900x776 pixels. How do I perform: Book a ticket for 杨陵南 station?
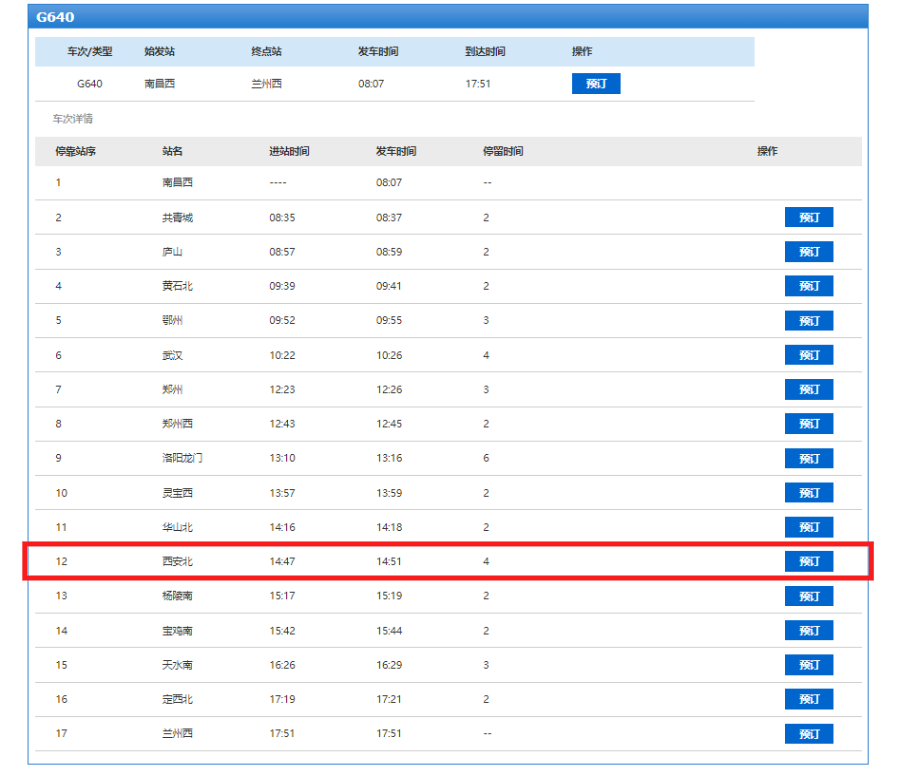click(x=808, y=596)
